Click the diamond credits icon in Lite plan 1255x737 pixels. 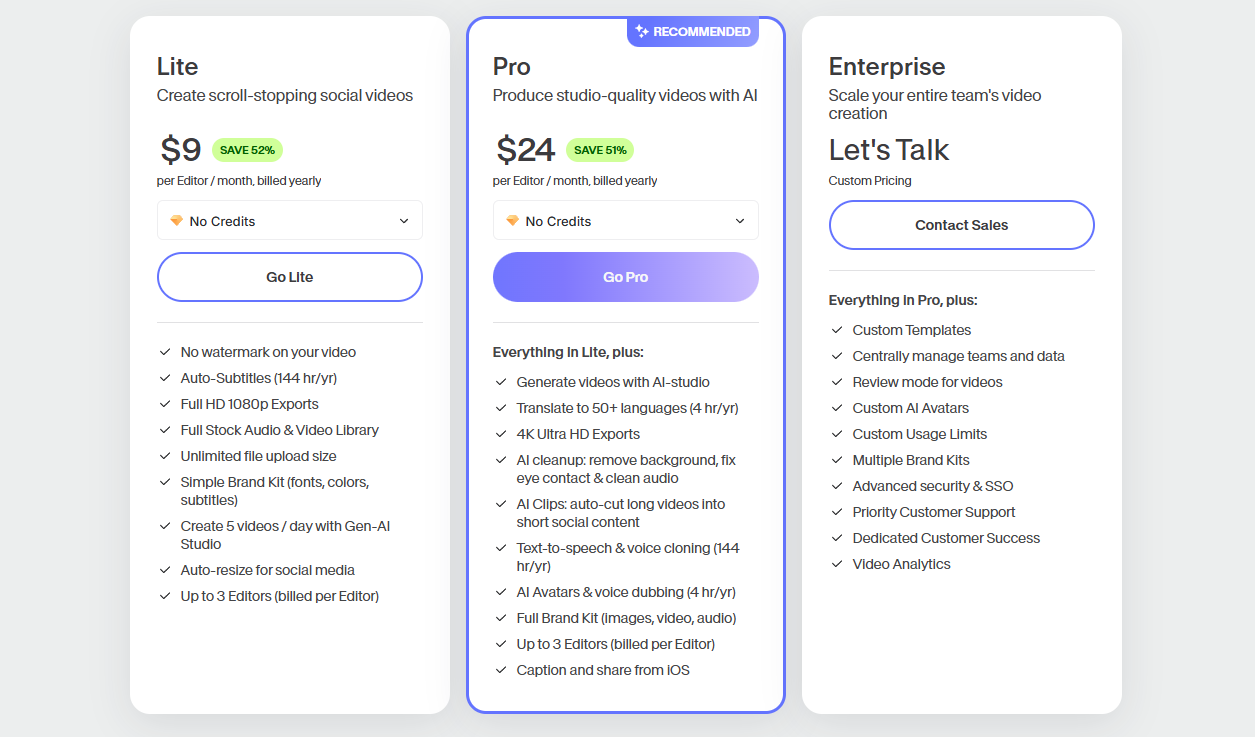tap(177, 221)
